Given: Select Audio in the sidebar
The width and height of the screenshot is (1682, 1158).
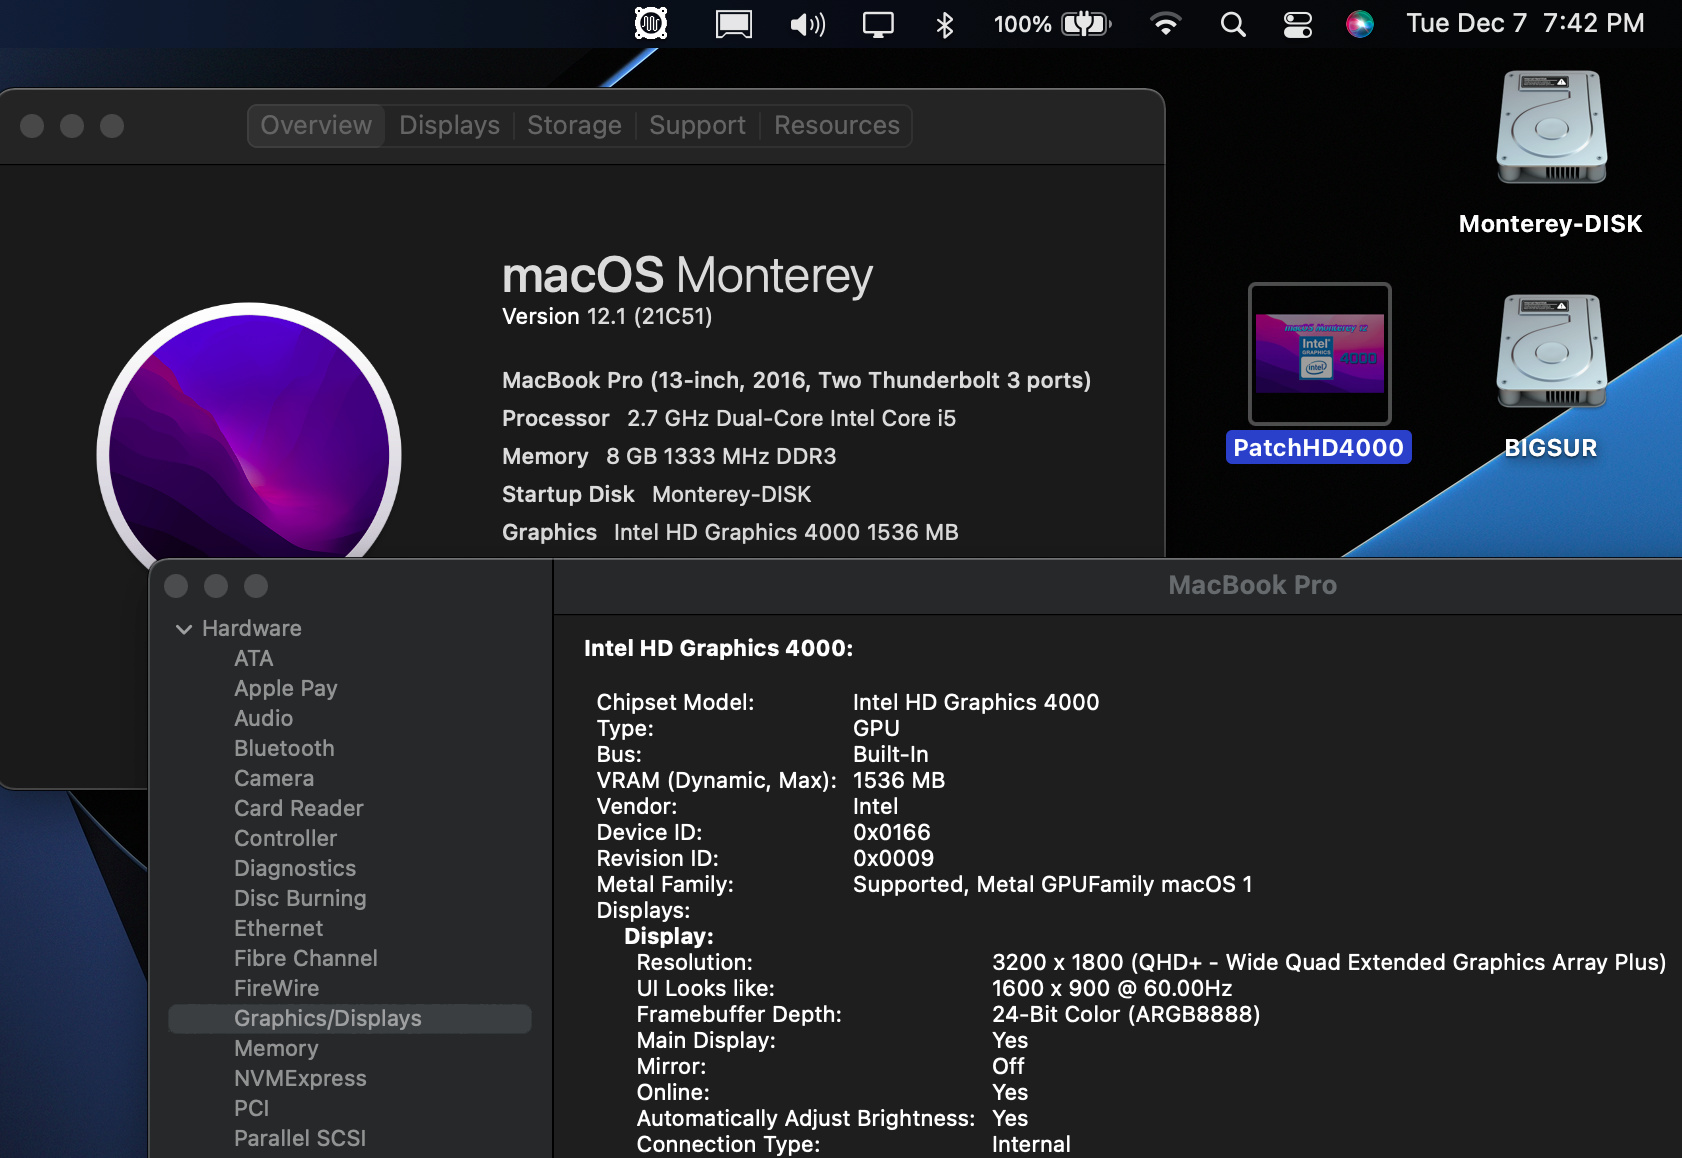Looking at the screenshot, I should tap(264, 718).
